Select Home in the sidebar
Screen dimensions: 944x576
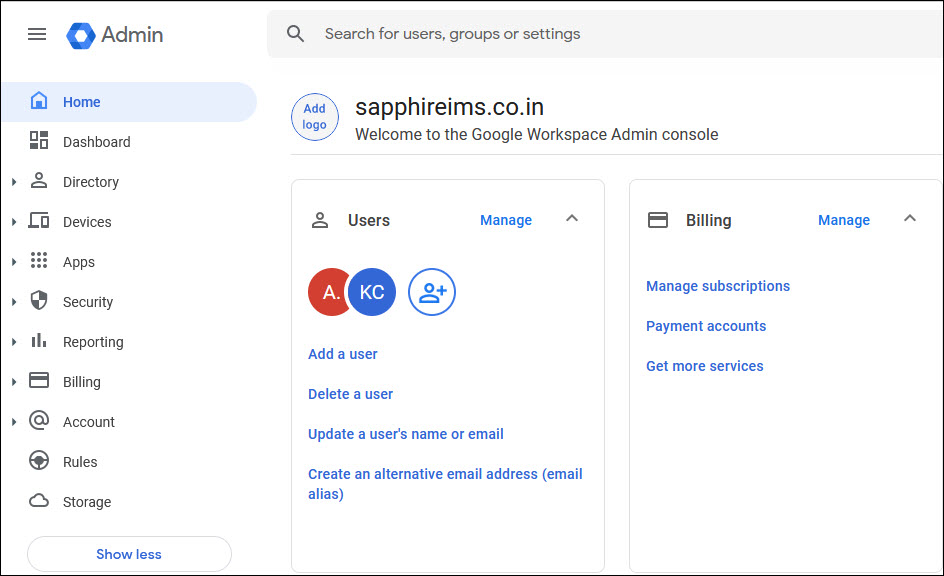pos(81,102)
